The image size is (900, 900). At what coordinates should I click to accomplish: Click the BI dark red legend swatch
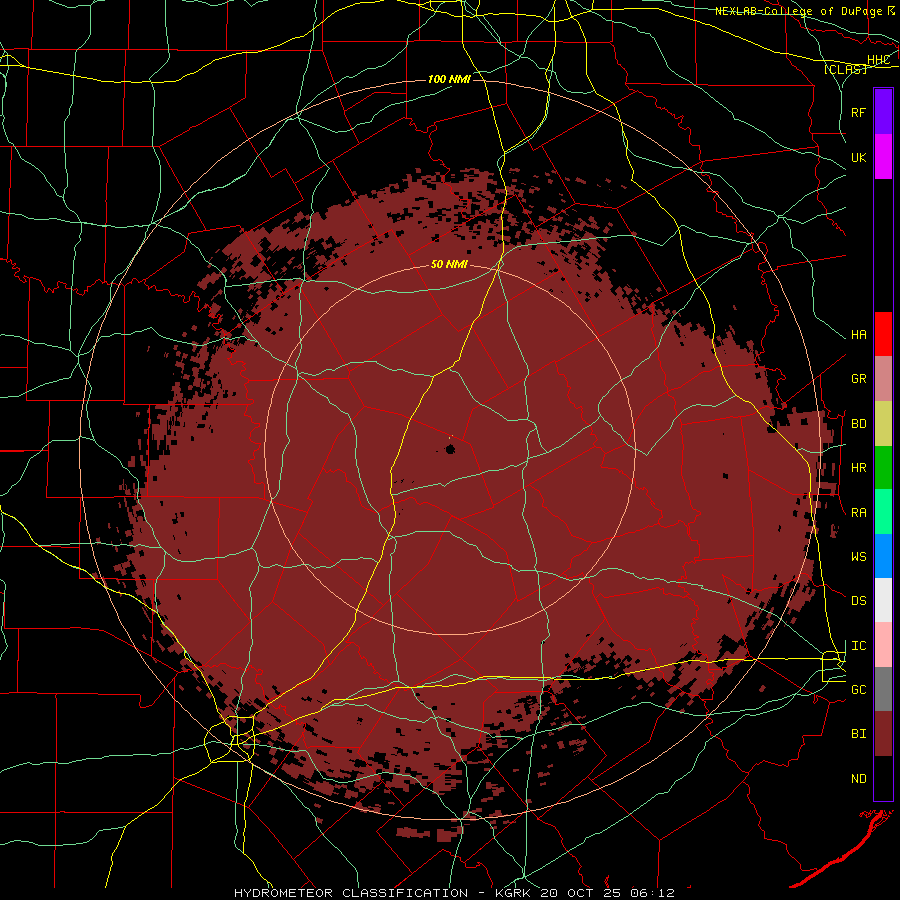[x=883, y=734]
